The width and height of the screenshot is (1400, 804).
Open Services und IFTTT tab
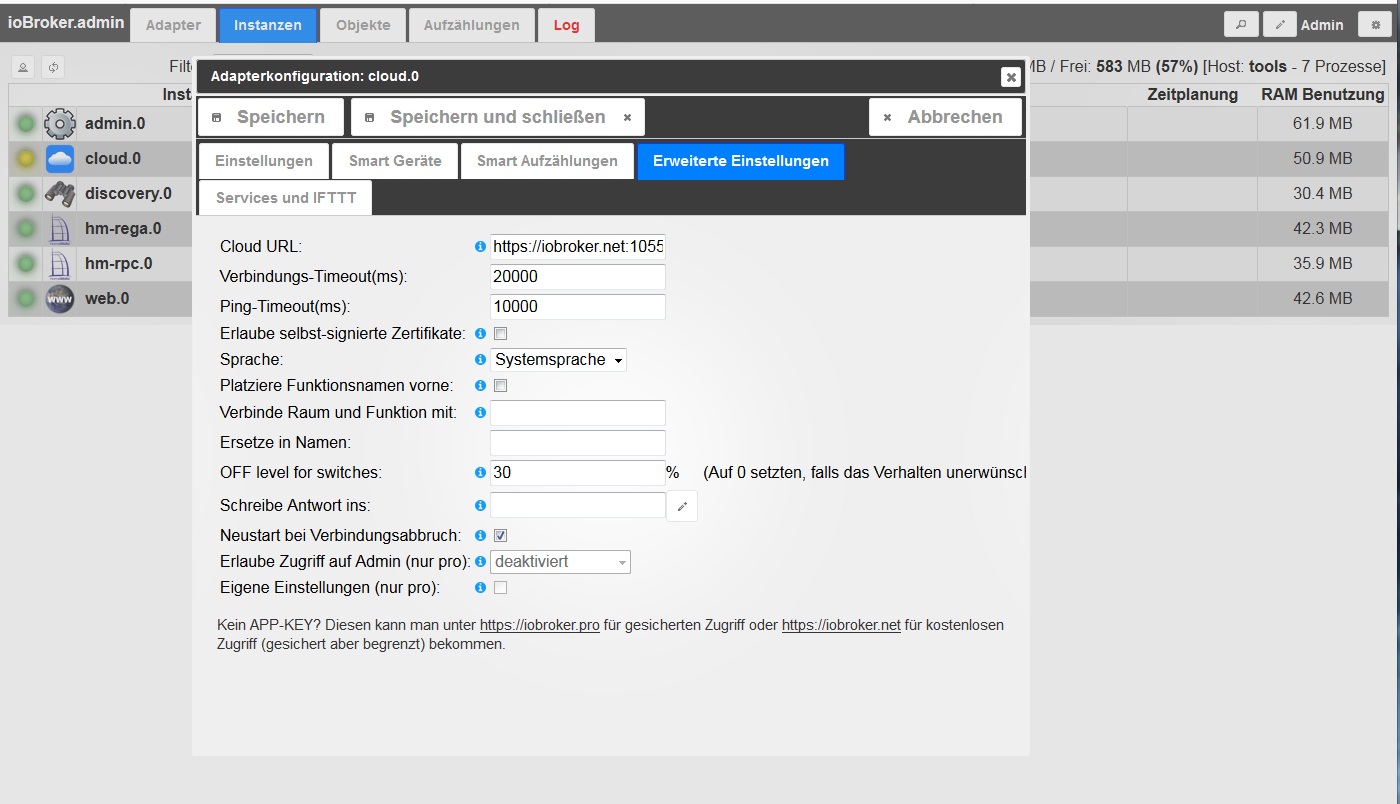click(x=285, y=198)
